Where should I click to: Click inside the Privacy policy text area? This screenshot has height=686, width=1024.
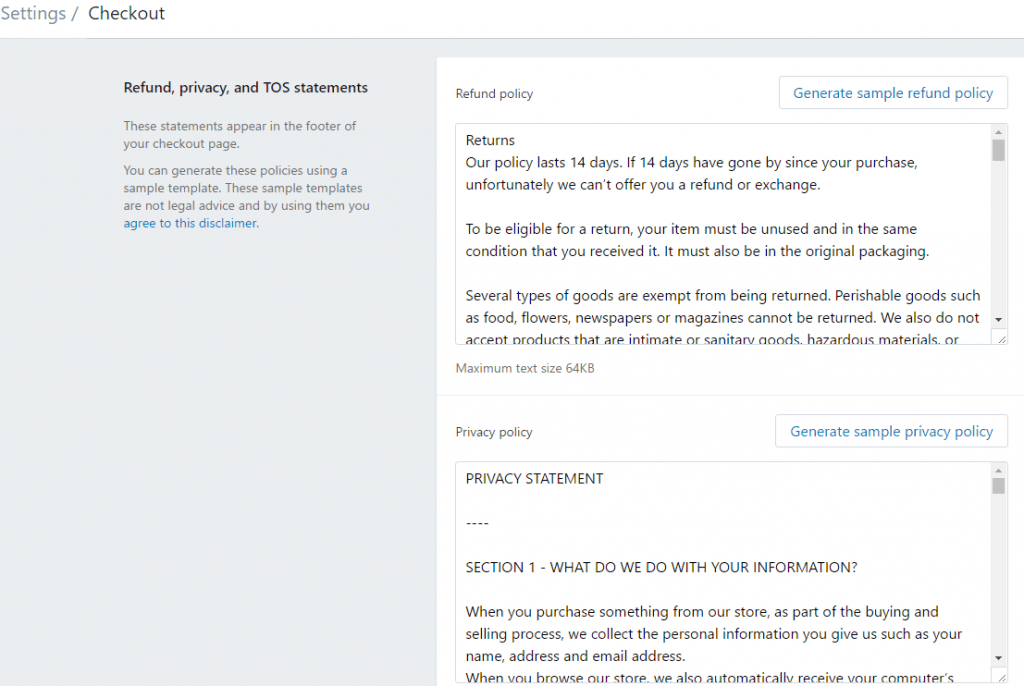pyautogui.click(x=722, y=572)
